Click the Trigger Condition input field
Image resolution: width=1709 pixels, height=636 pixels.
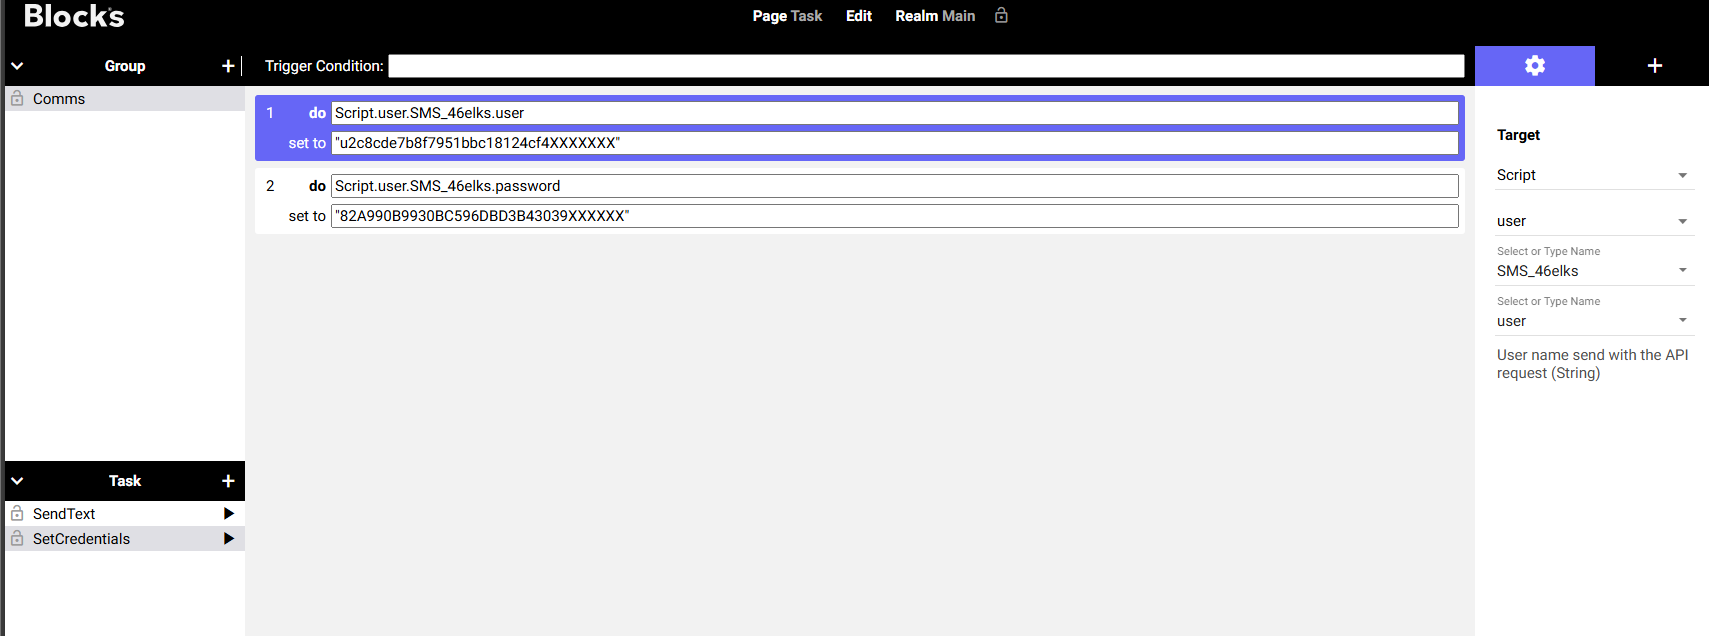925,66
